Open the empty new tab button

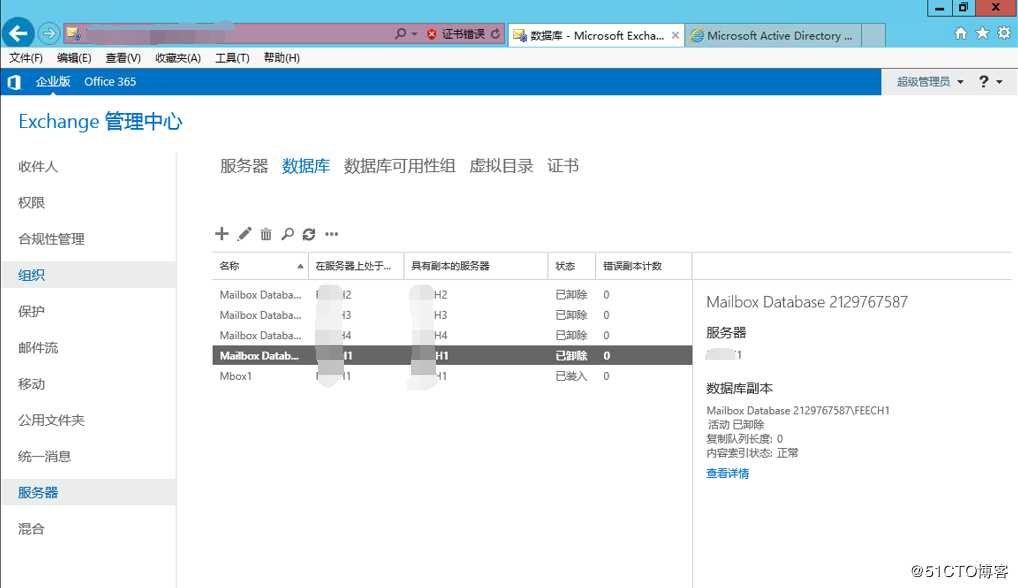pos(874,36)
